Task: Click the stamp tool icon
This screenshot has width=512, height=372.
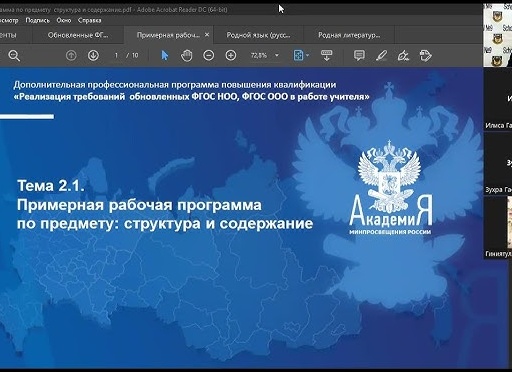Action: [426, 55]
